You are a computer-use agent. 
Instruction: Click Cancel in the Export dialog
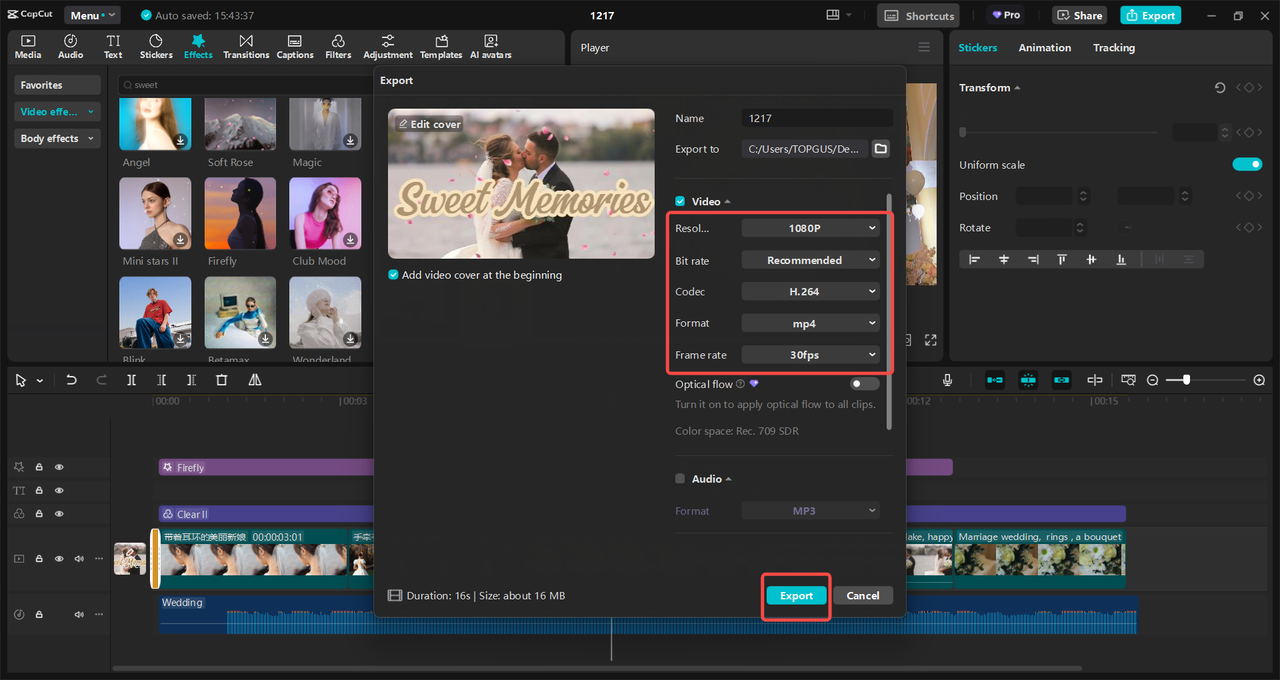[x=863, y=595]
